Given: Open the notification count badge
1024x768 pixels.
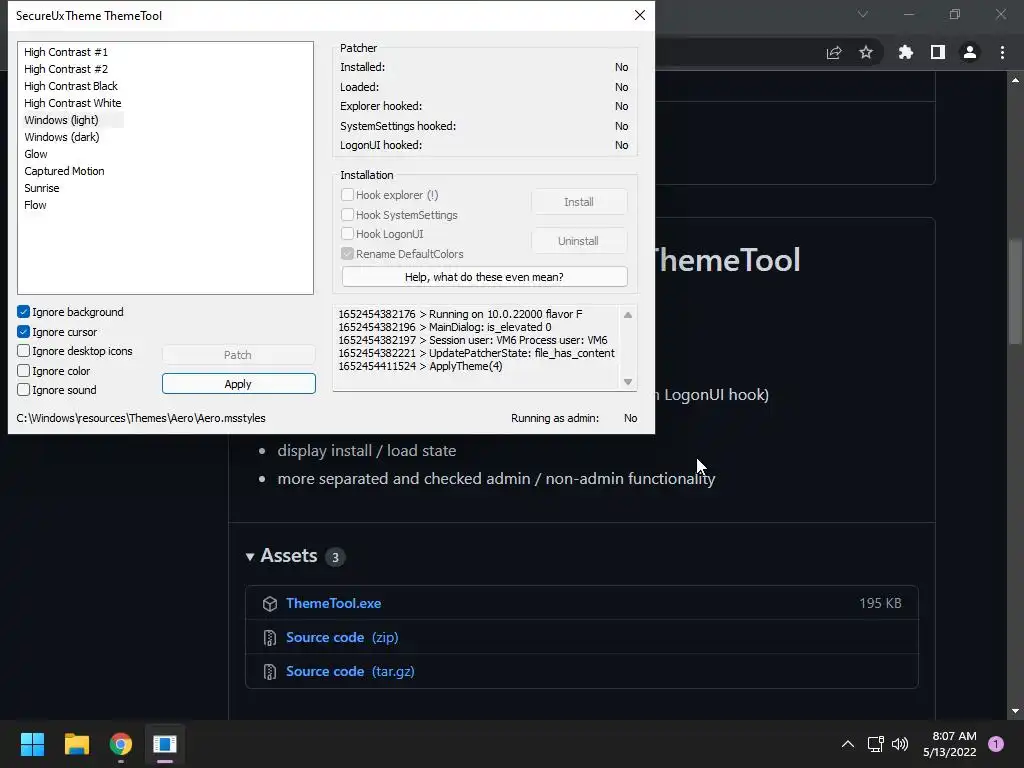Looking at the screenshot, I should [x=996, y=743].
